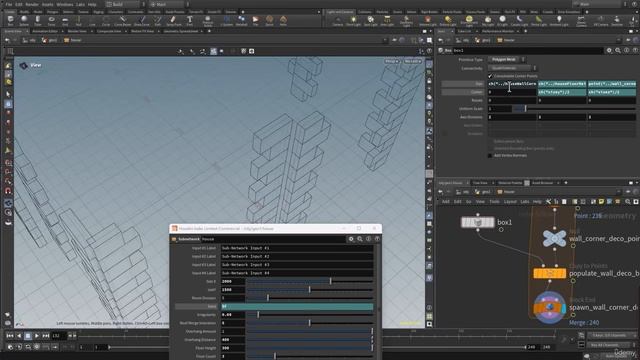Add an Ambient Light from shelf
This screenshot has width=640, height=360.
click(559, 20)
